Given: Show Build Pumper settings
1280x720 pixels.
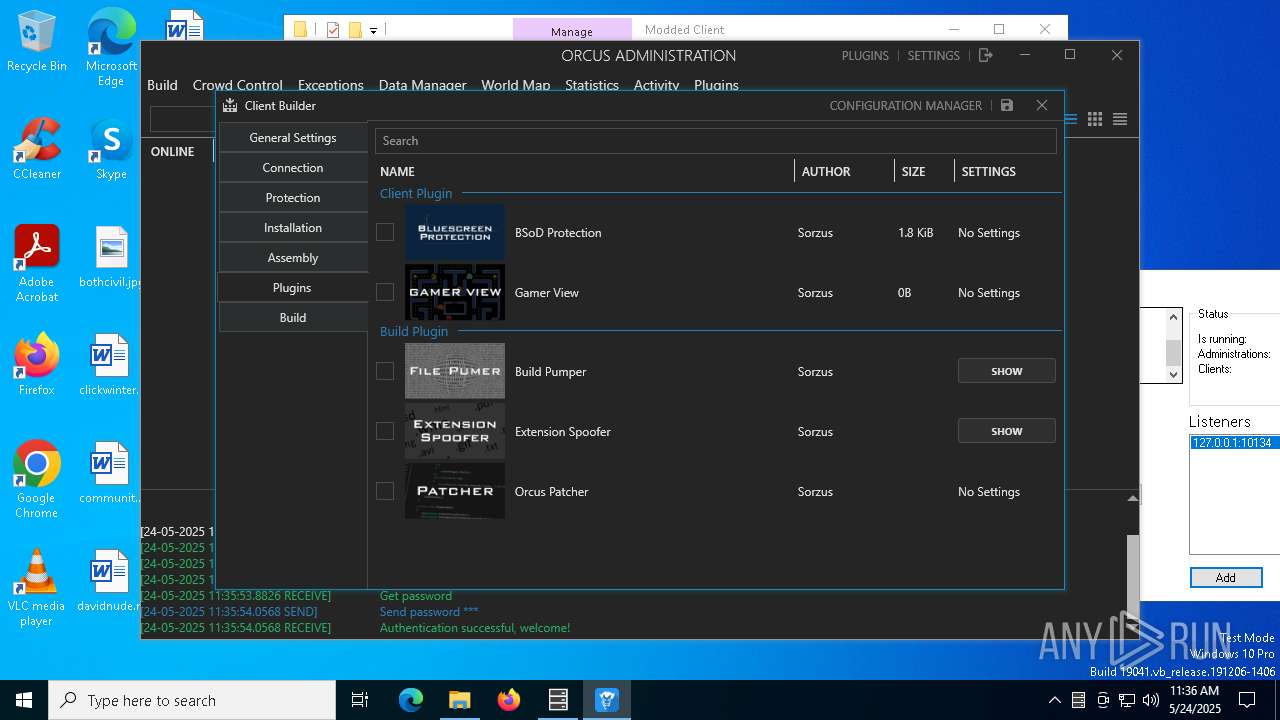Looking at the screenshot, I should pos(1006,371).
